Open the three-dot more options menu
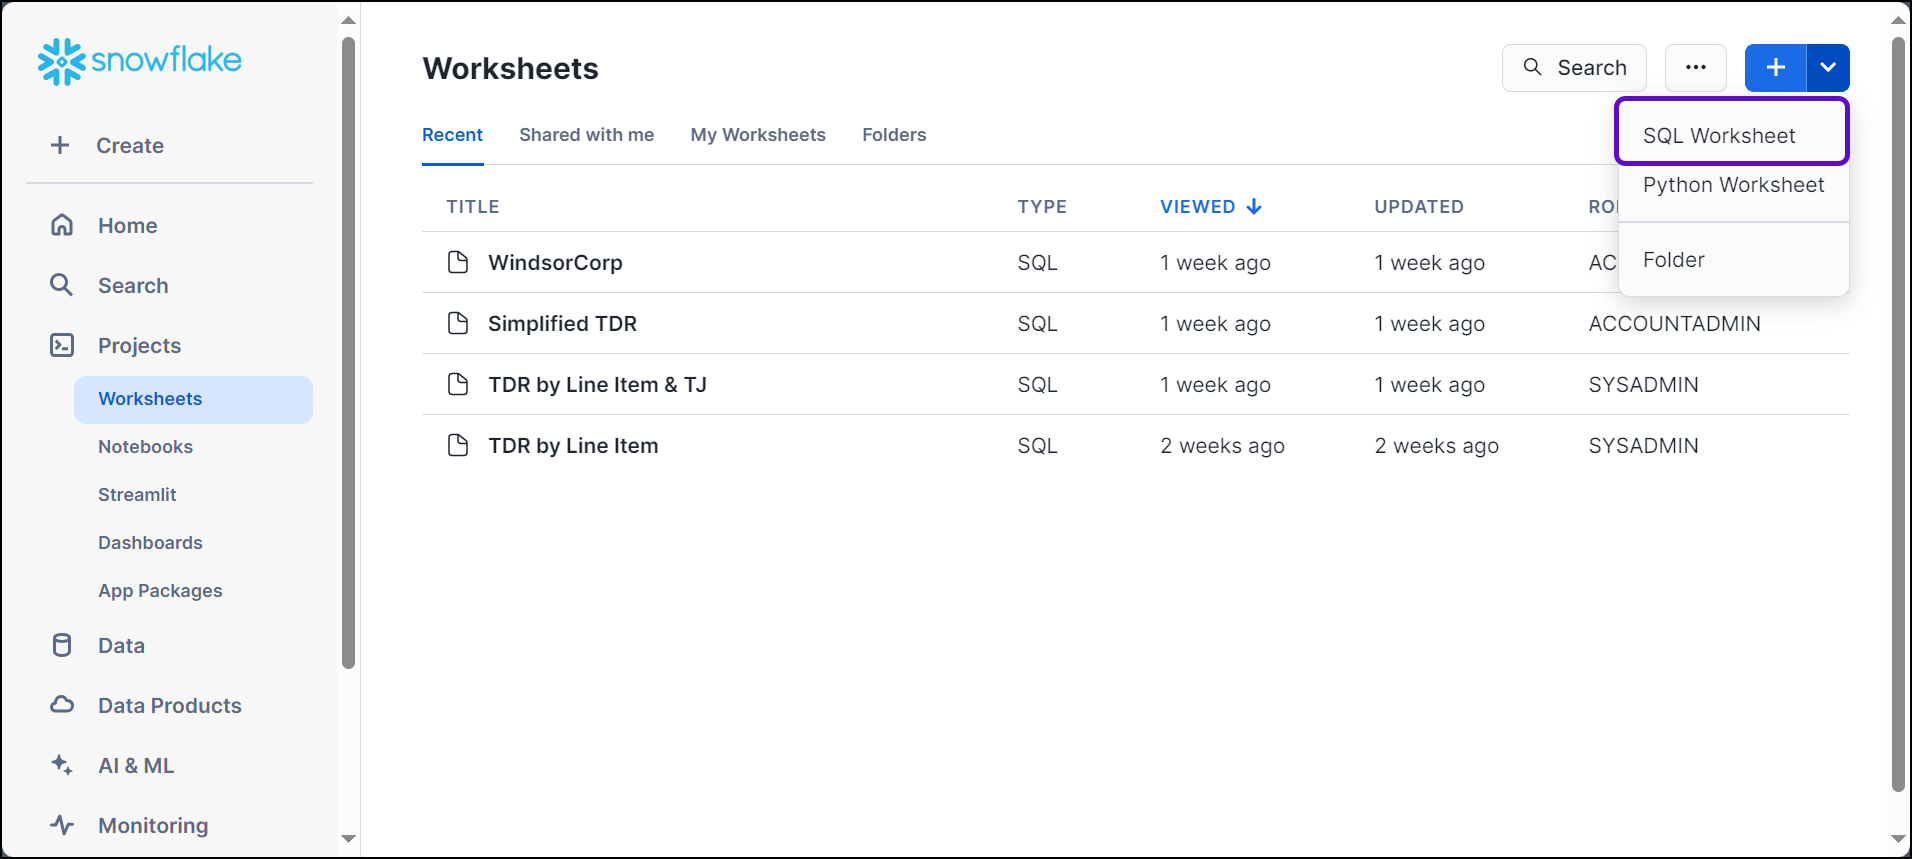Viewport: 1912px width, 859px height. (x=1695, y=68)
